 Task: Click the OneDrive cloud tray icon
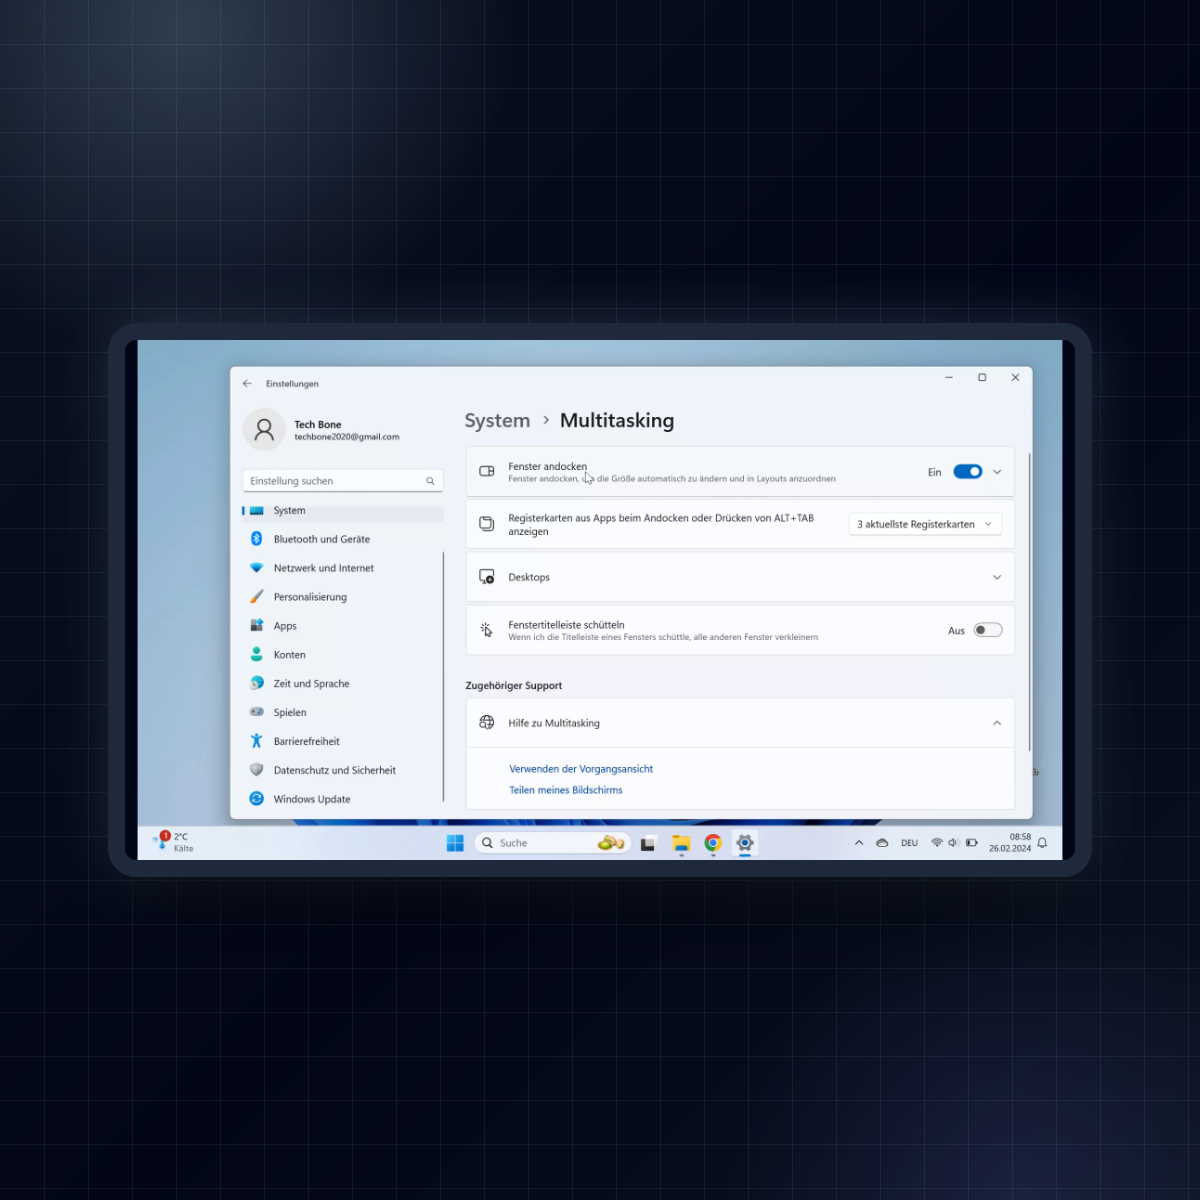point(882,843)
